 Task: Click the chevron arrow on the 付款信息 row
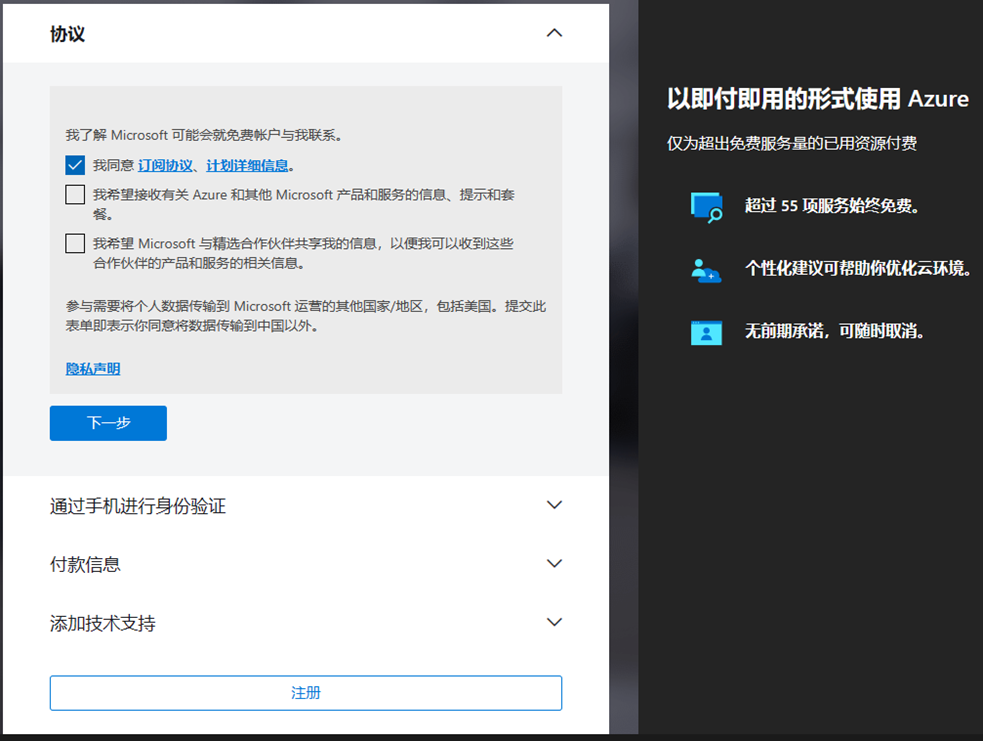[554, 563]
